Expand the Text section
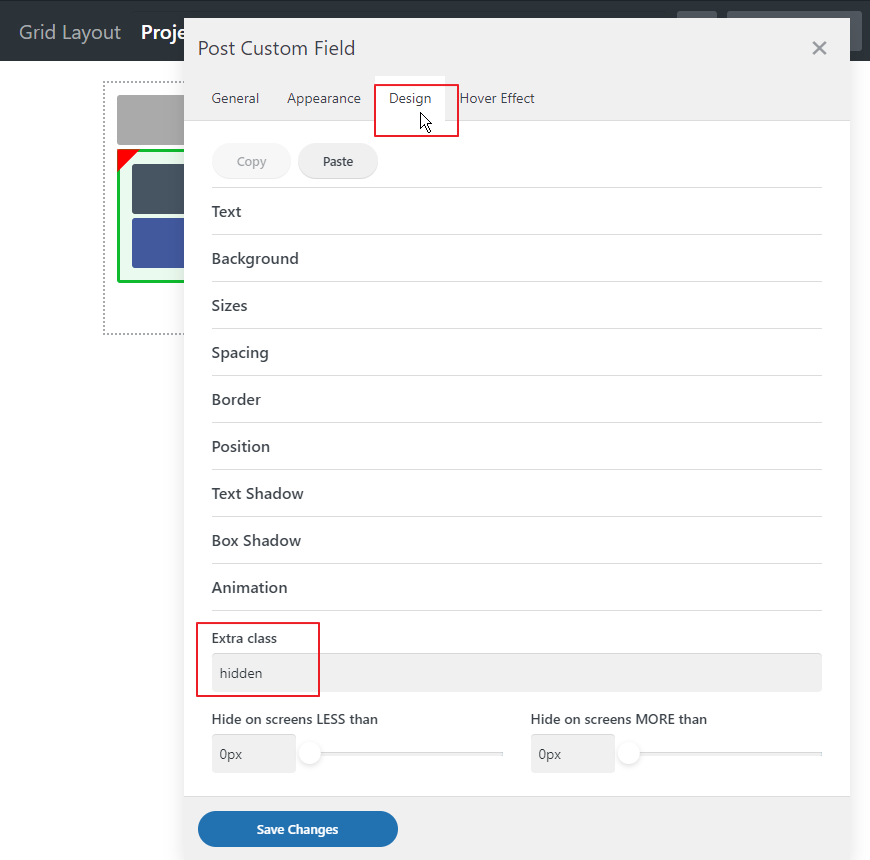Screen dimensions: 870x860 (517, 211)
